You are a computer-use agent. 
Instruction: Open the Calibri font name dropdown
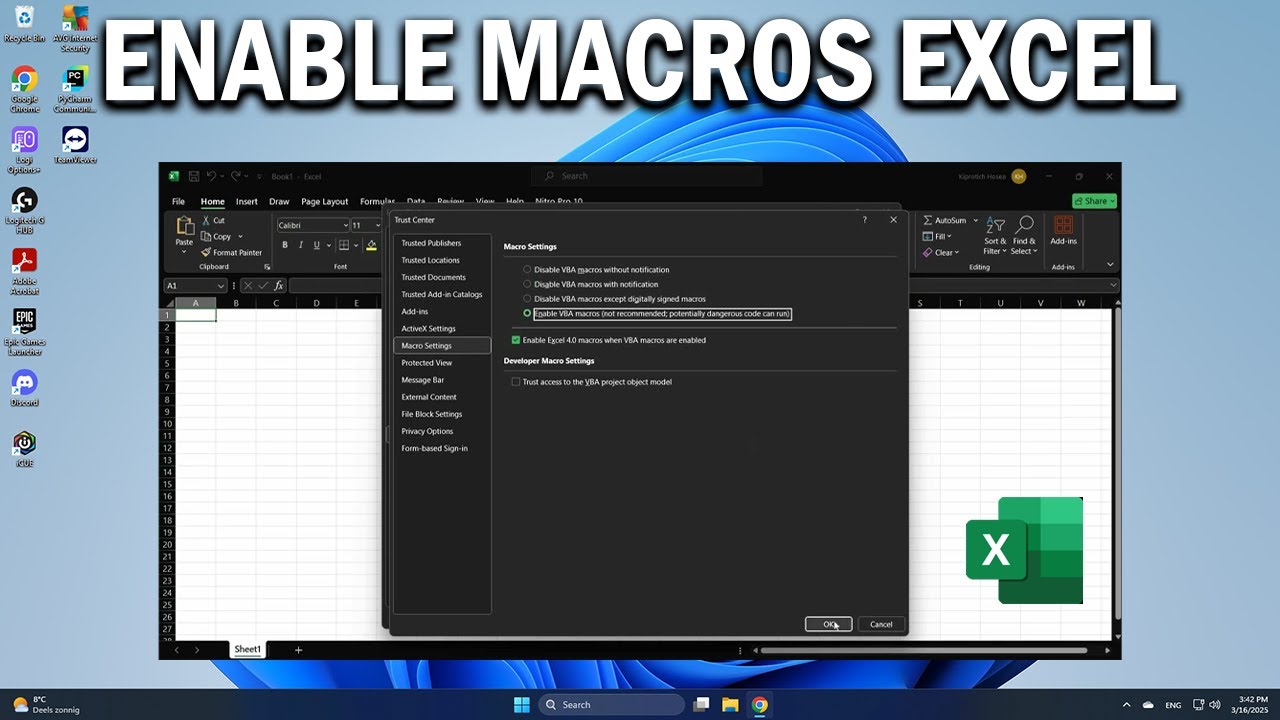click(346, 226)
